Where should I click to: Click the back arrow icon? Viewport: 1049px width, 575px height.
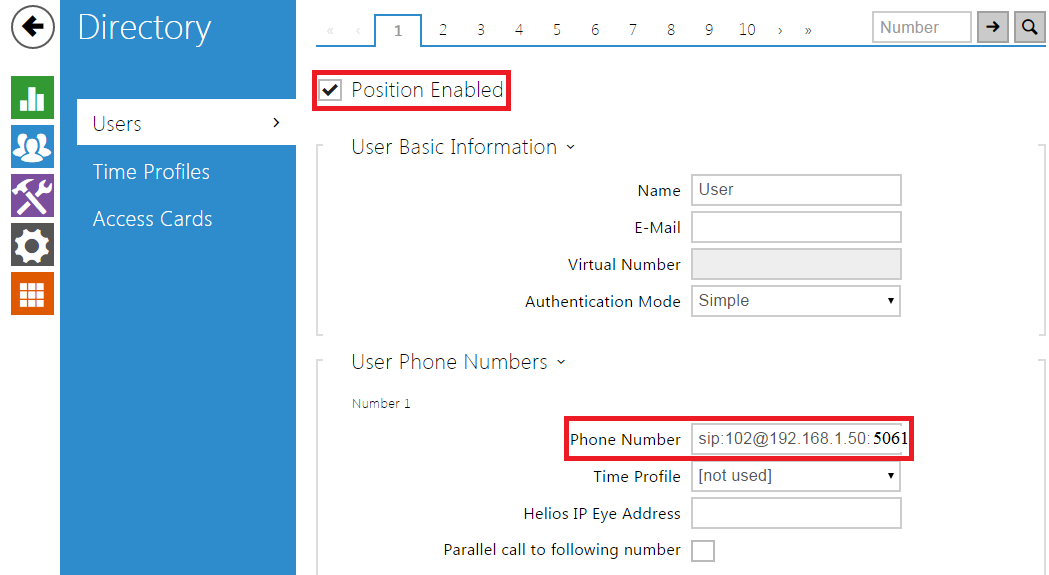(32, 27)
